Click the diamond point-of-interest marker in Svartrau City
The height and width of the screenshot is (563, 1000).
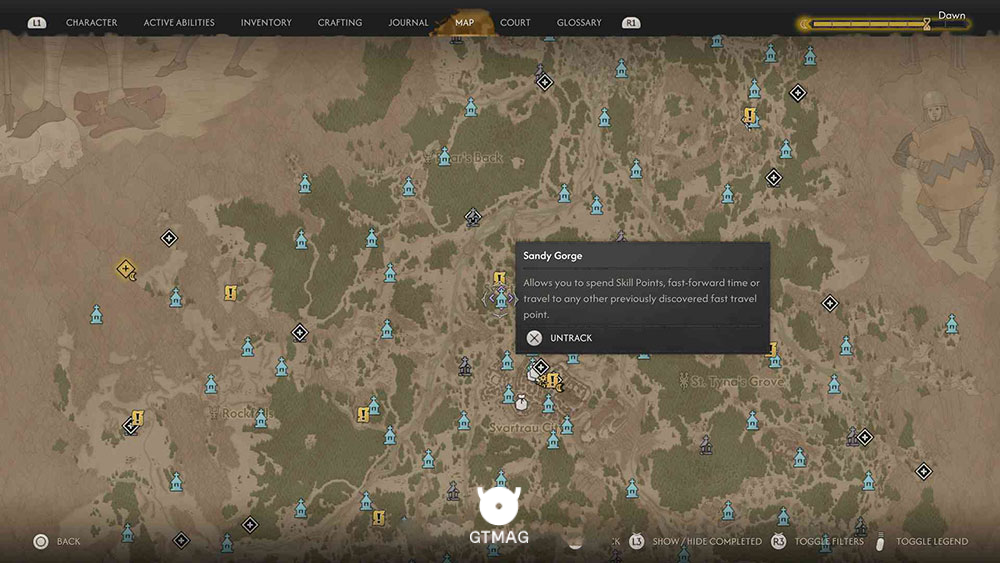(x=541, y=367)
